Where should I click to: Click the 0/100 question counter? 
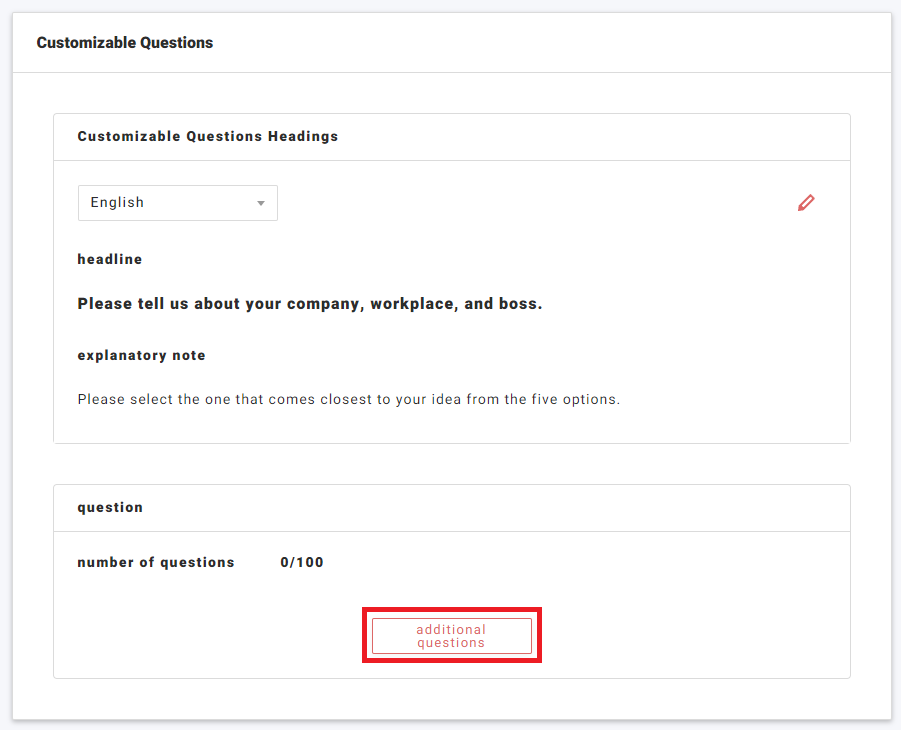pyautogui.click(x=302, y=562)
